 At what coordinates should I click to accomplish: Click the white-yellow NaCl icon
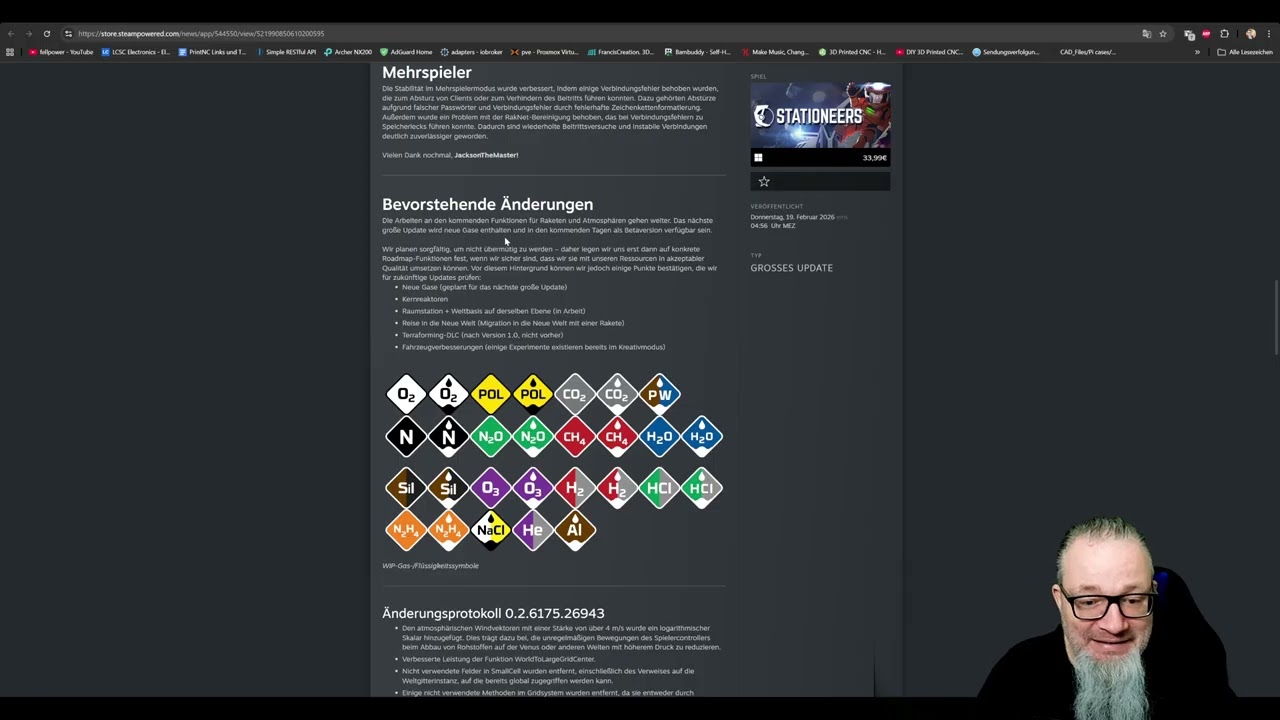(x=491, y=530)
